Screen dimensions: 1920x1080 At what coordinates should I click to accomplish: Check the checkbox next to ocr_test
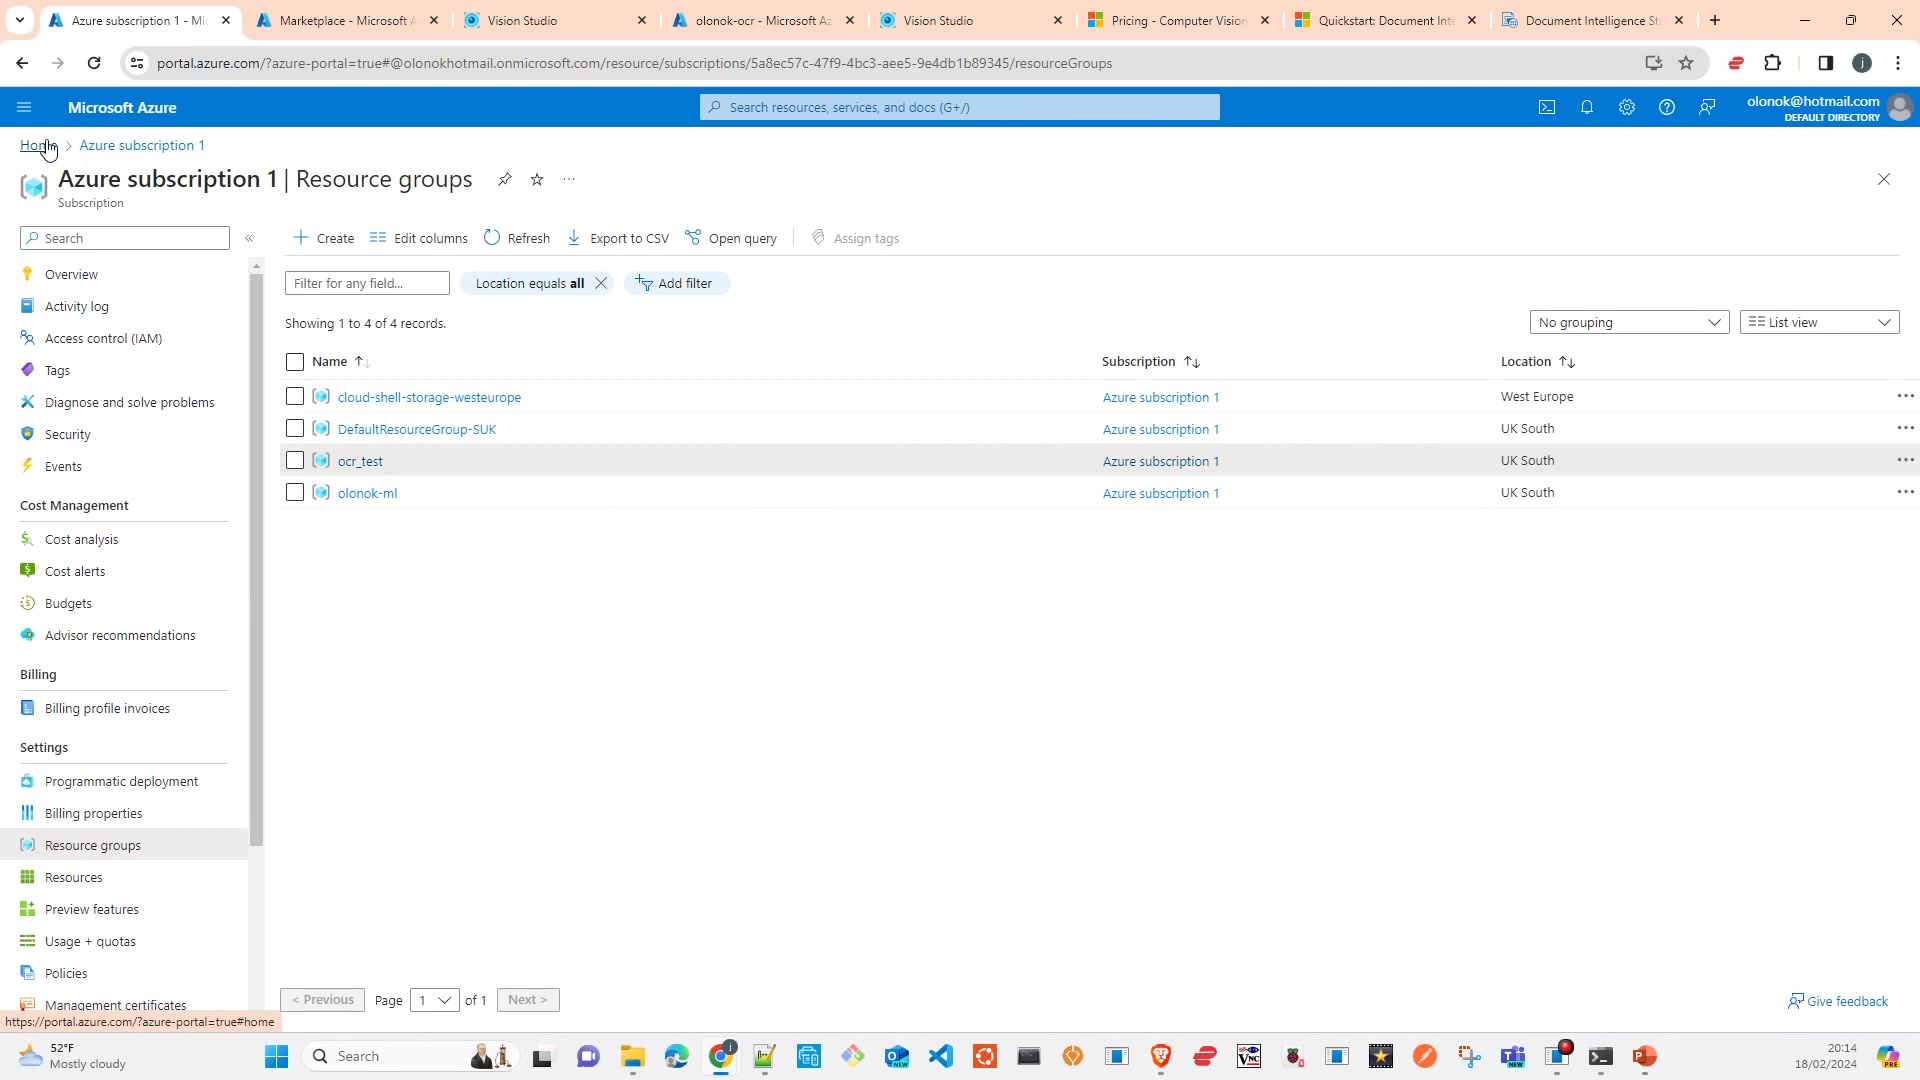click(294, 460)
